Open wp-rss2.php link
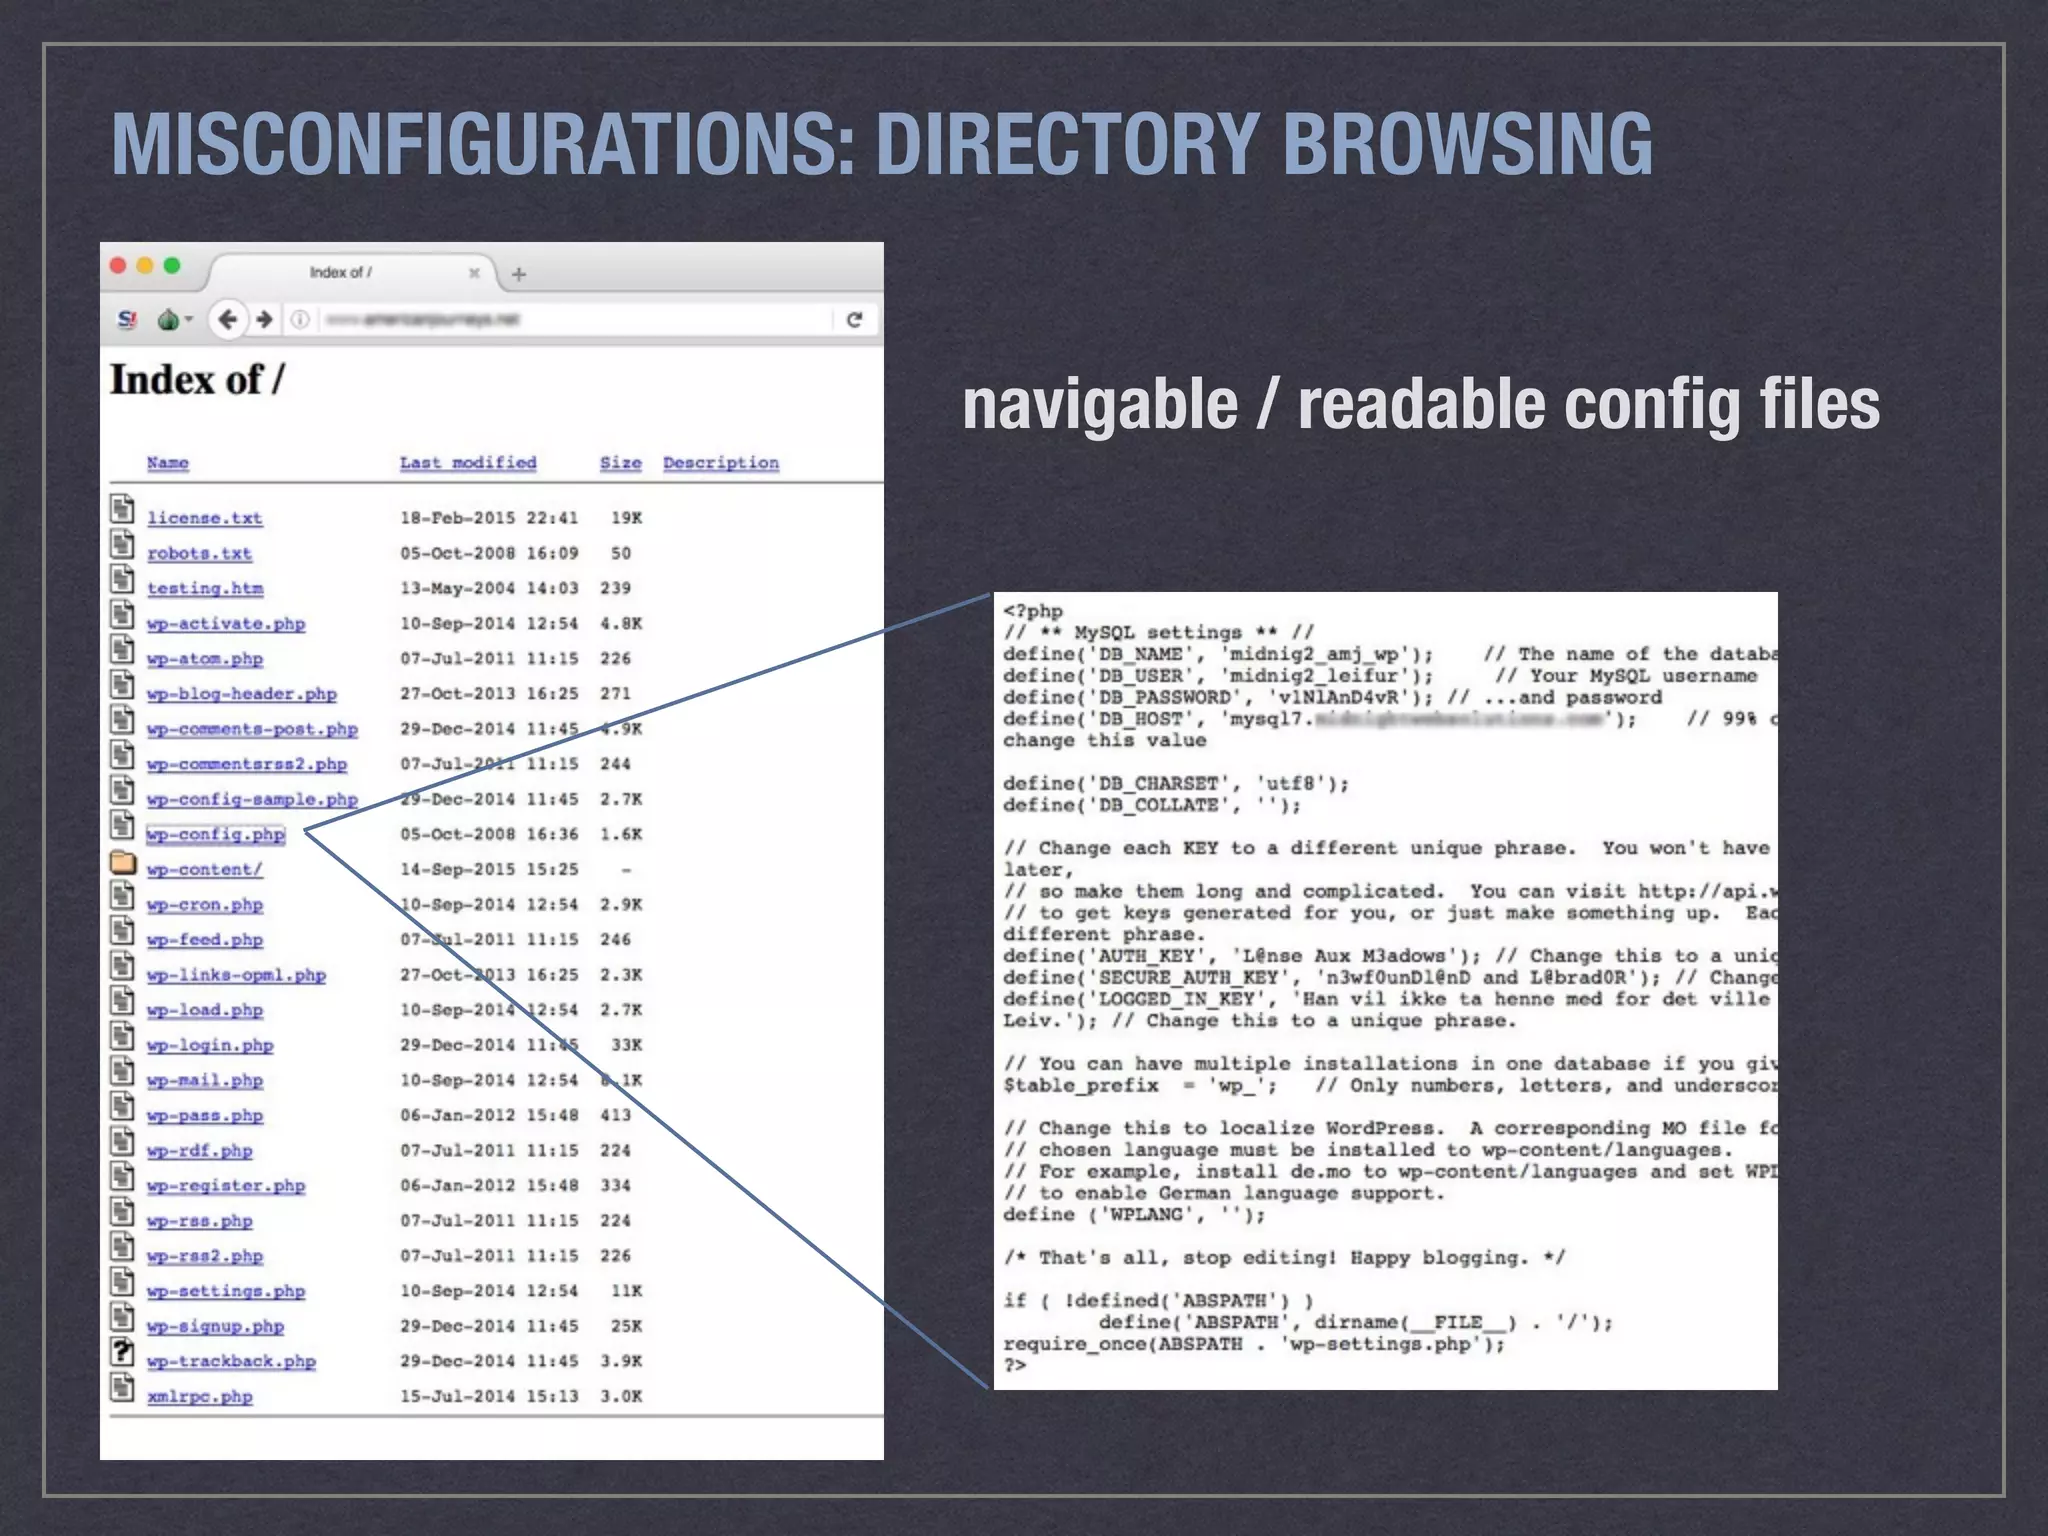The image size is (2048, 1536). tap(205, 1256)
